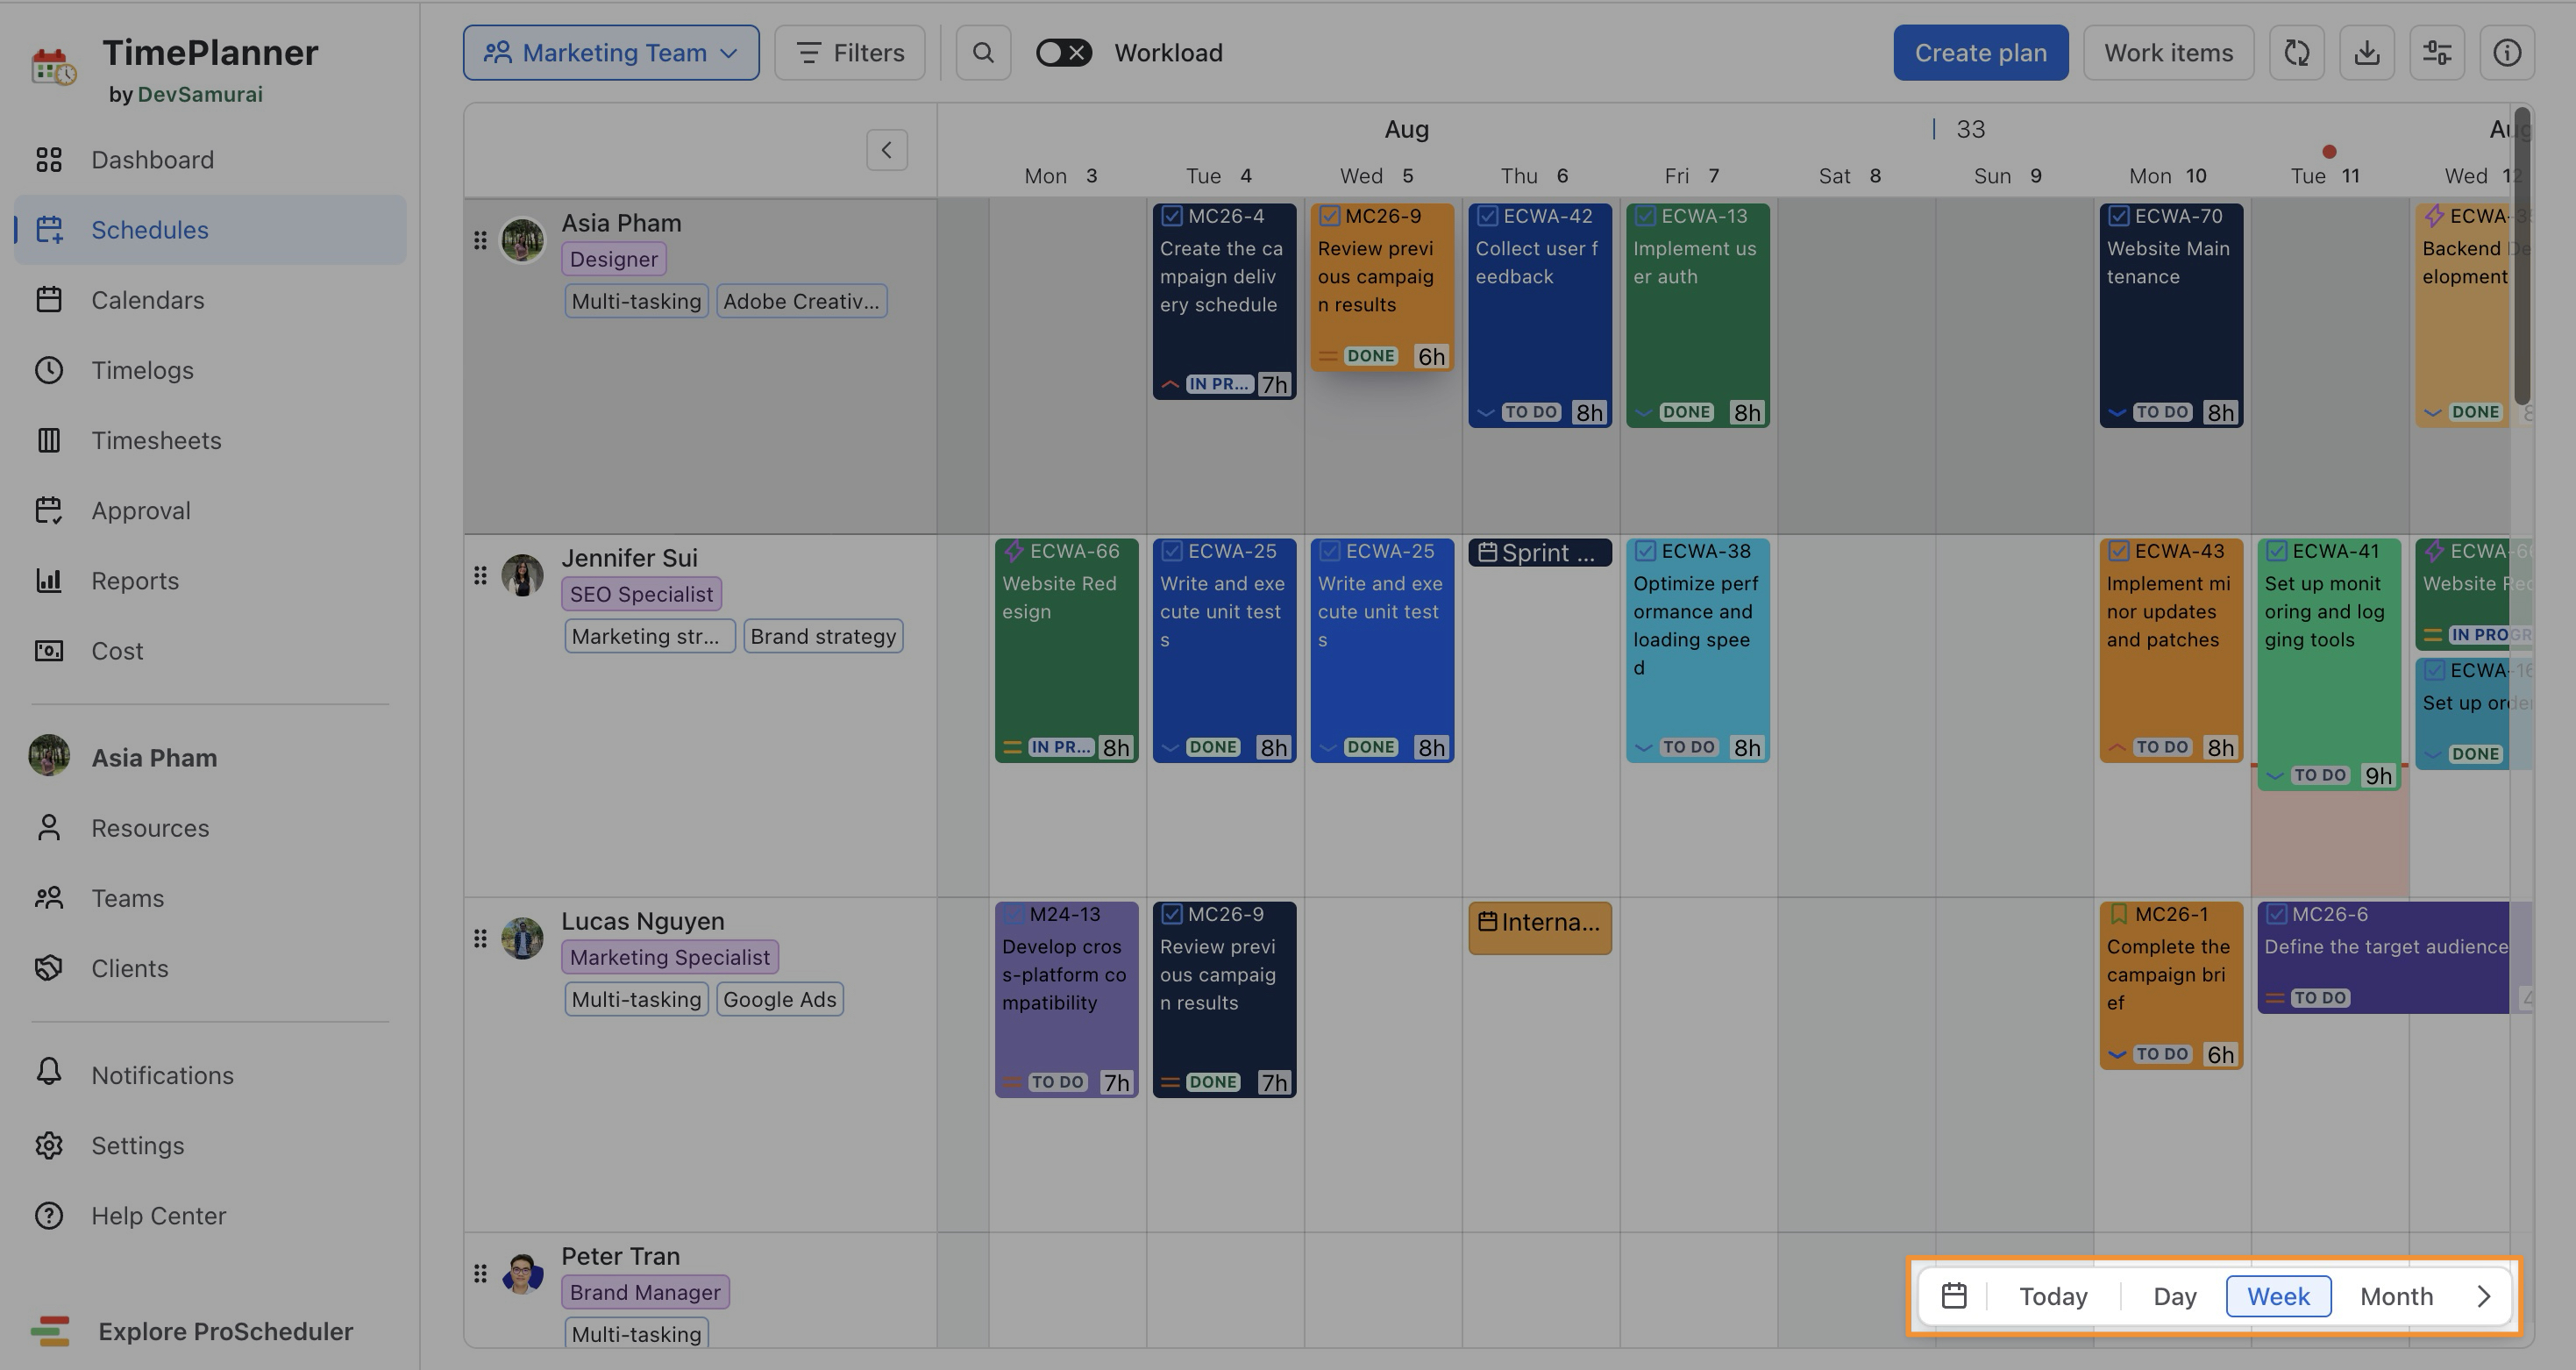The width and height of the screenshot is (2576, 1370).
Task: Open the Dashboard icon in sidebar
Action: (x=49, y=160)
